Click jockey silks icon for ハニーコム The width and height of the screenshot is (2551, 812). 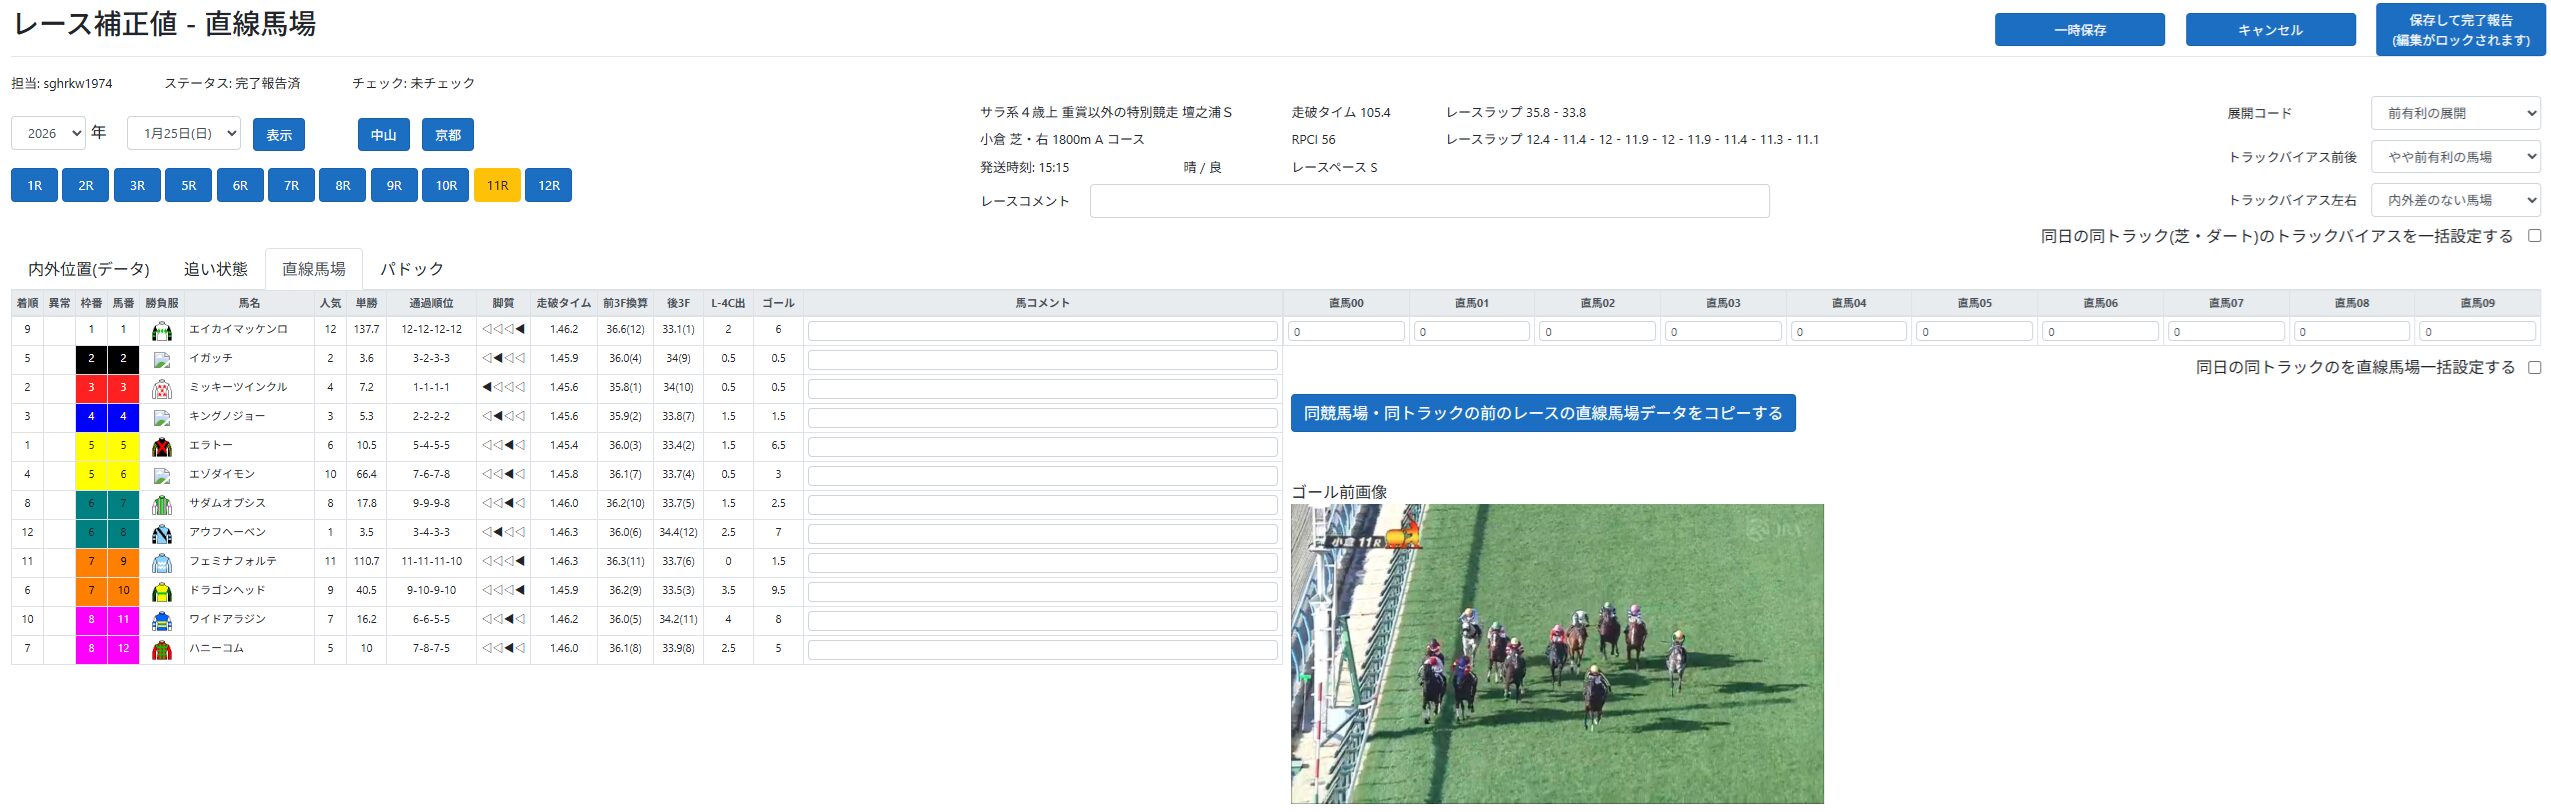pyautogui.click(x=161, y=650)
